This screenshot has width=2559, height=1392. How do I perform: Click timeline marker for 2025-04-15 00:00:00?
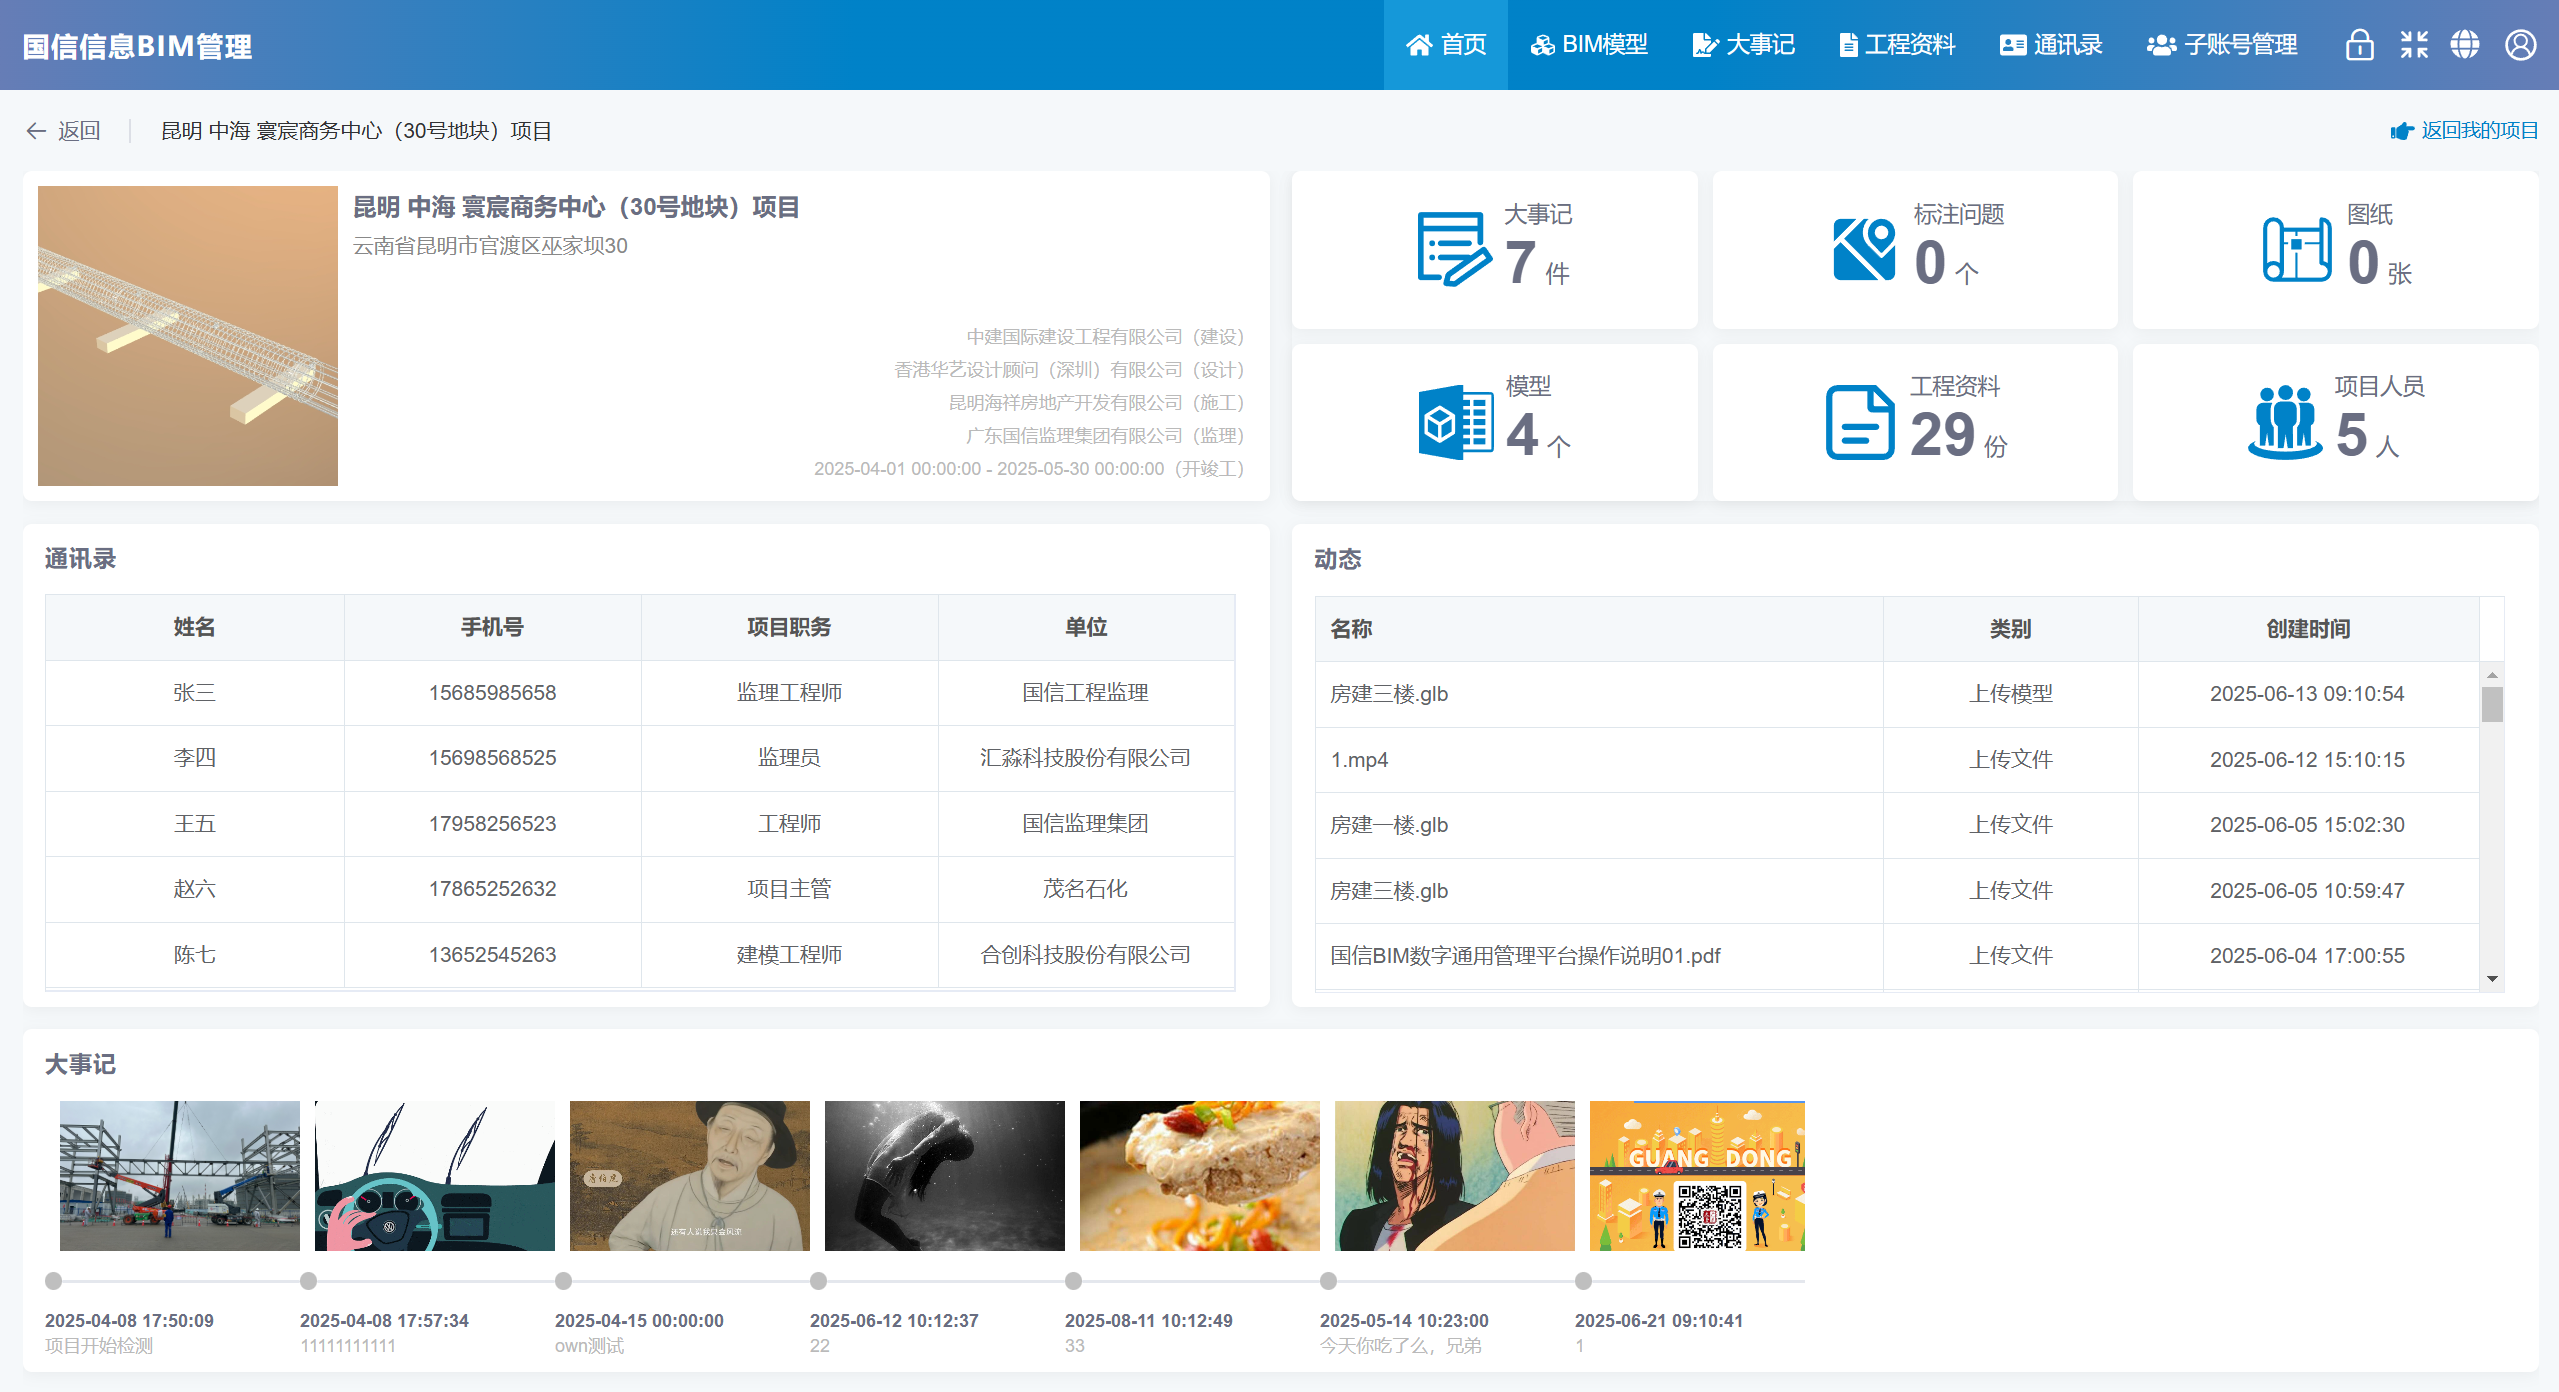pyautogui.click(x=564, y=1281)
